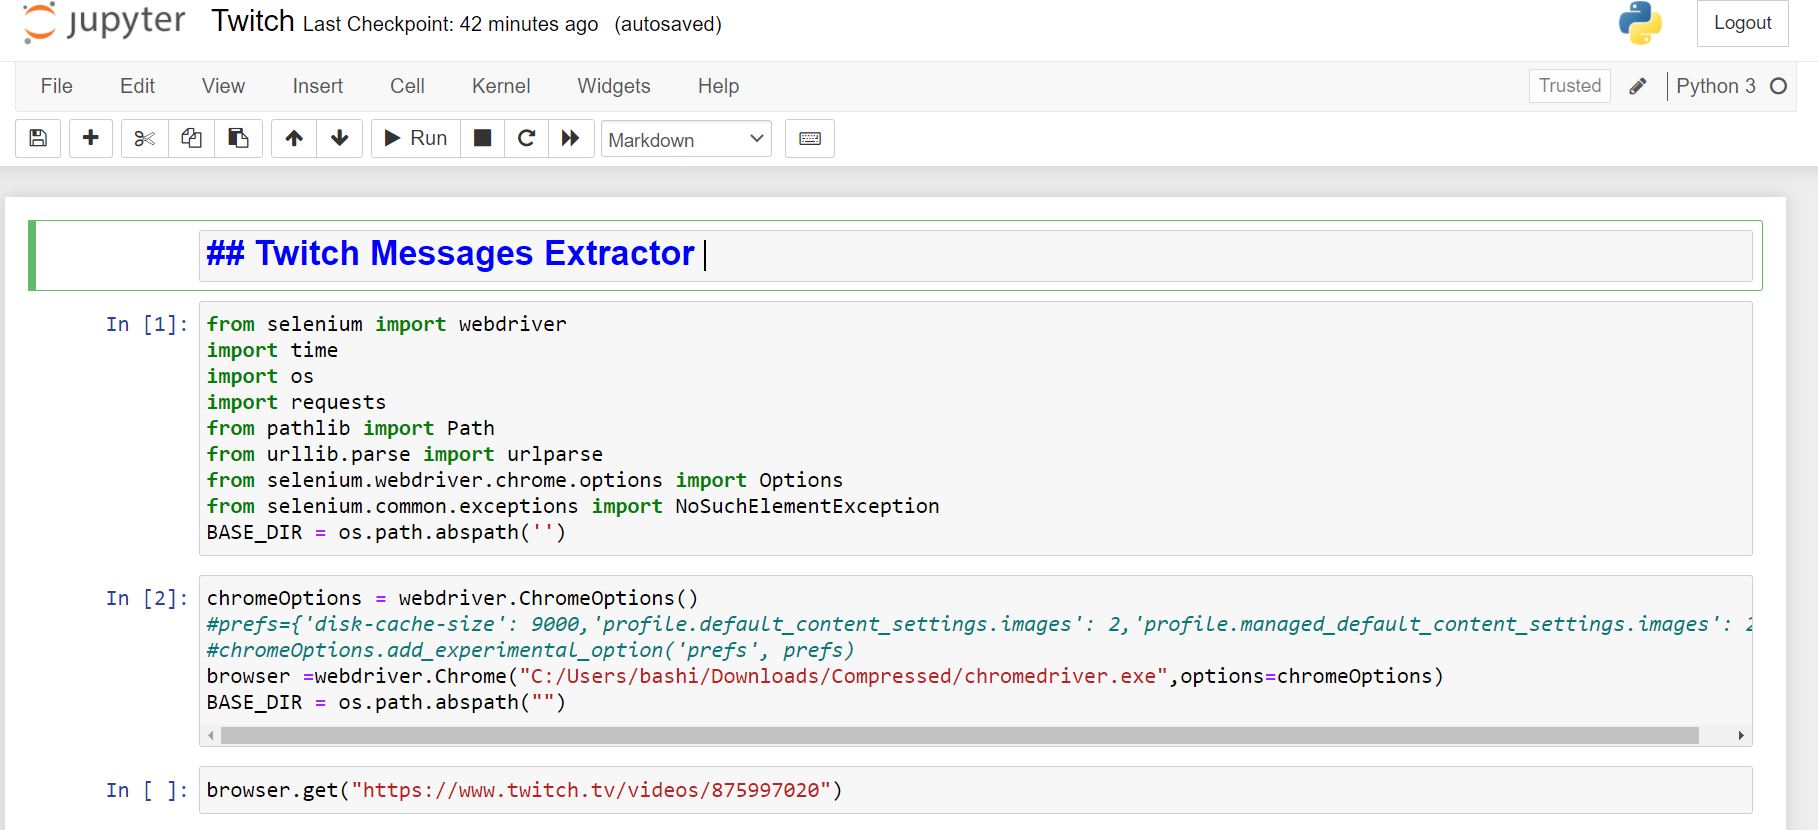
Task: Click the Last Checkpoint timestamp text
Action: tap(450, 24)
